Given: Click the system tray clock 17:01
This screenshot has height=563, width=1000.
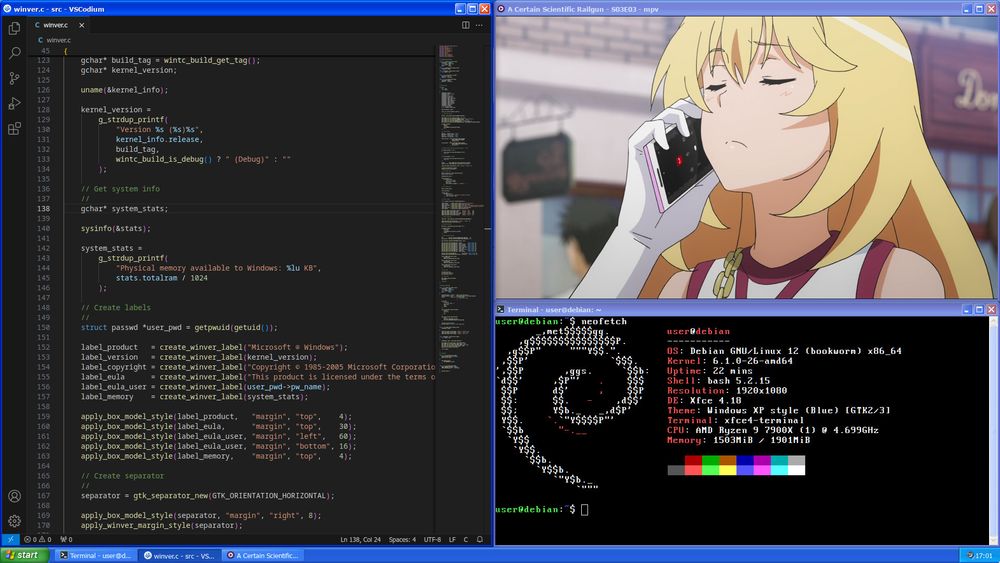Looking at the screenshot, I should pyautogui.click(x=984, y=555).
